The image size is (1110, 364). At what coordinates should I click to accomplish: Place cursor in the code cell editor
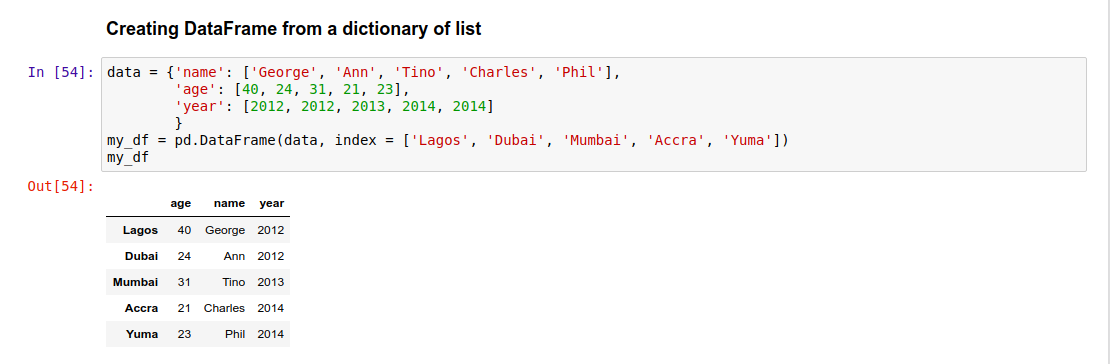[594, 114]
